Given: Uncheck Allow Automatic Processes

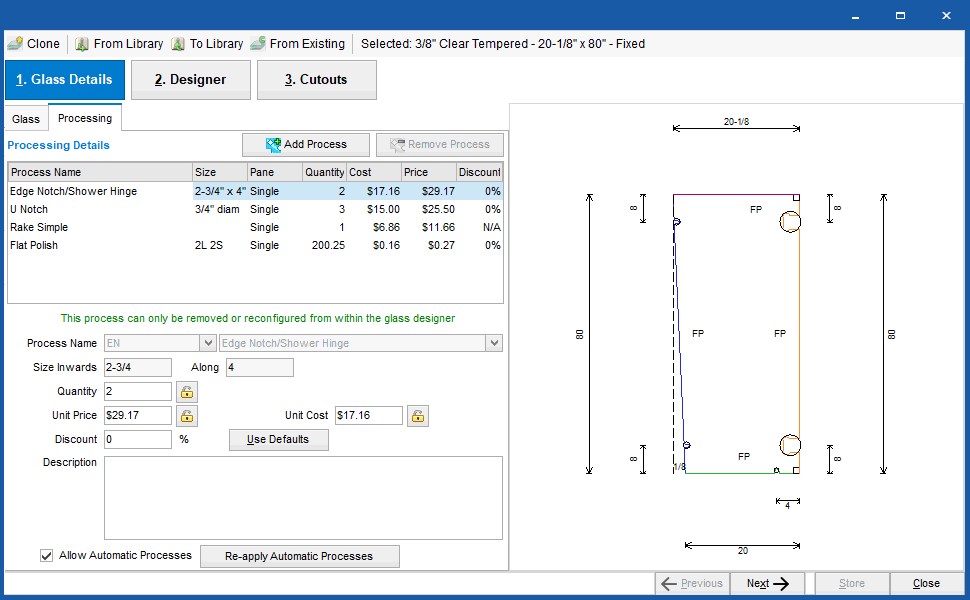Looking at the screenshot, I should 46,556.
